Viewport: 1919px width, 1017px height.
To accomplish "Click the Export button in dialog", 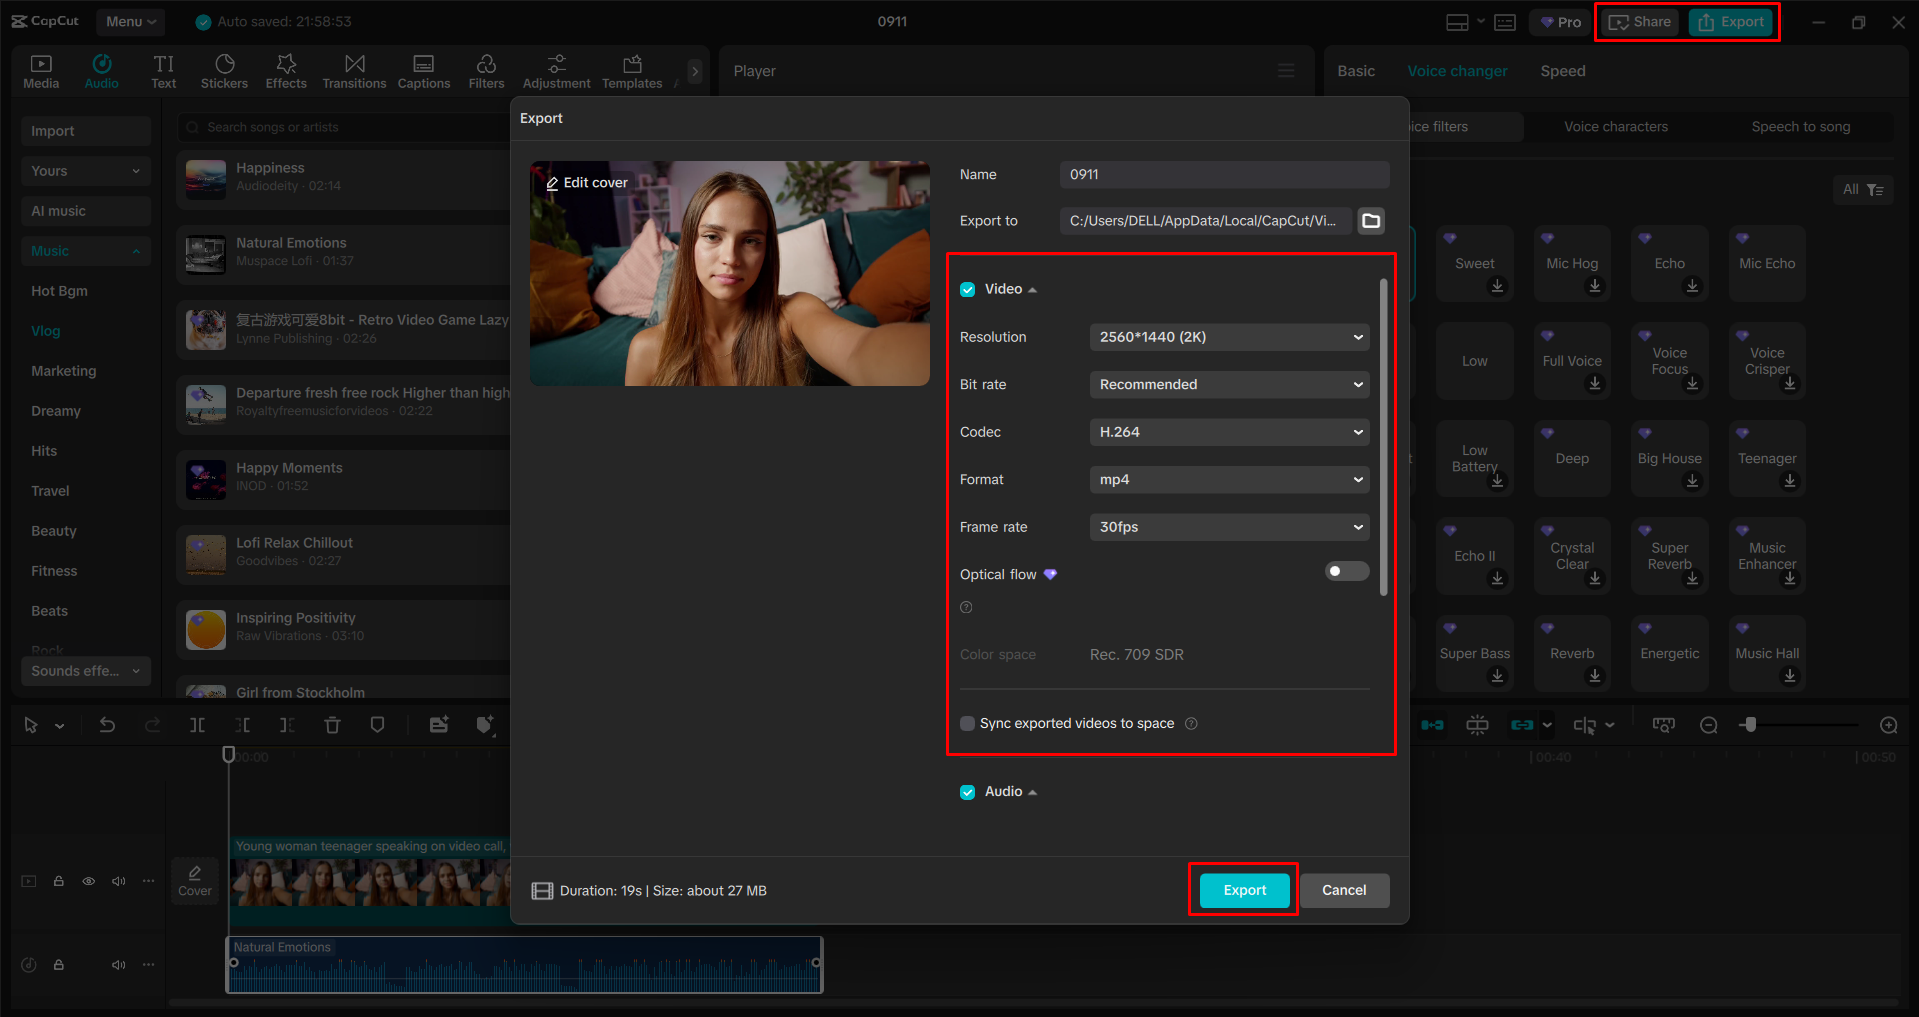I will 1242,890.
